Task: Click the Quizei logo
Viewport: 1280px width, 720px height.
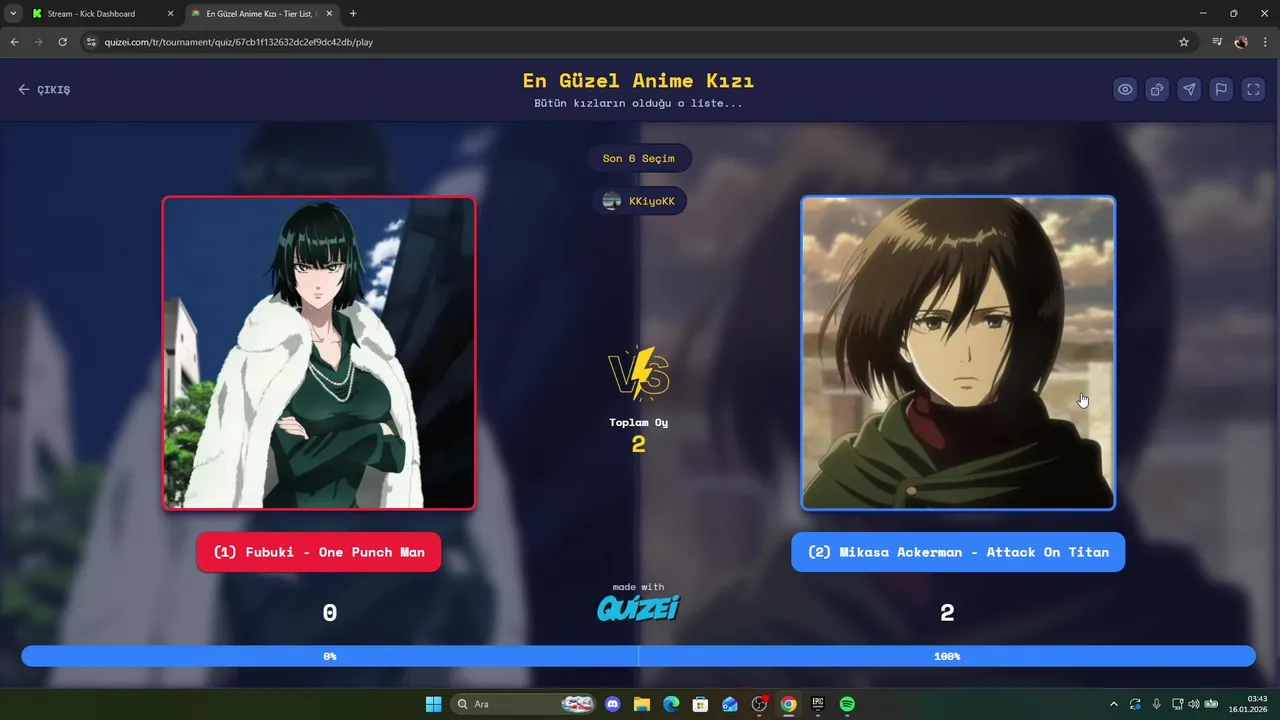Action: point(638,607)
